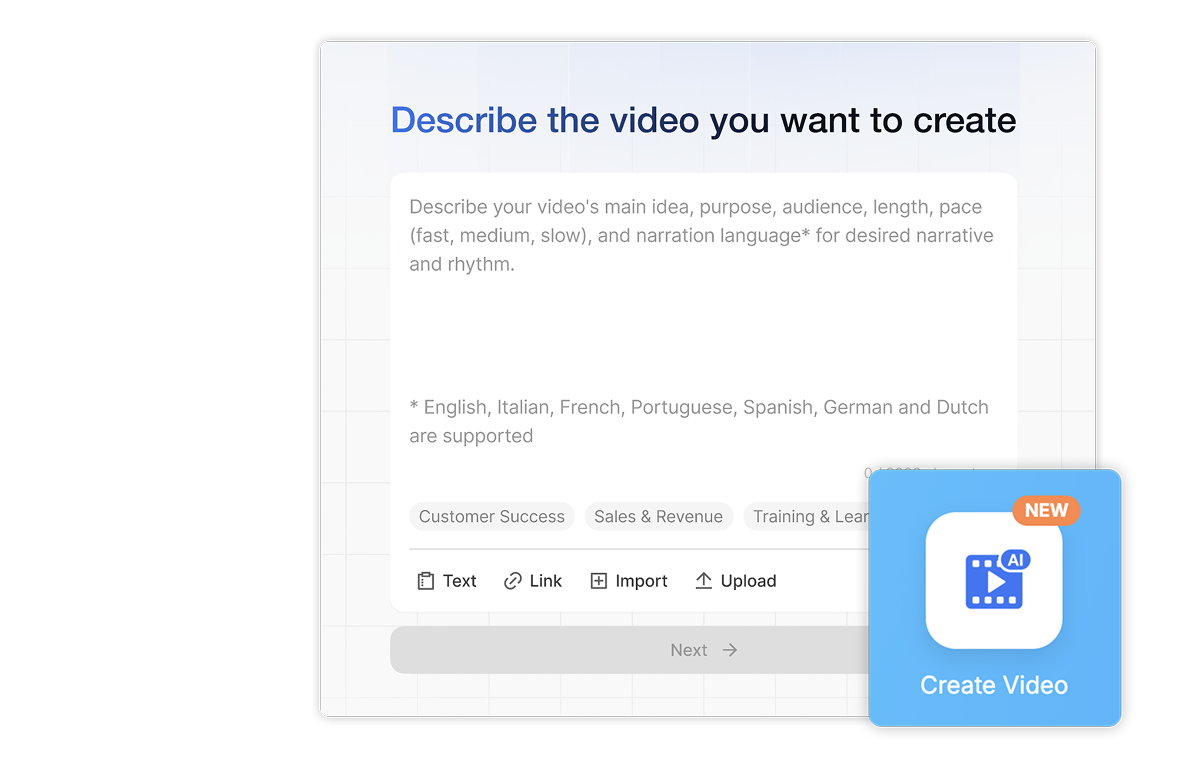Click the Upload arrow icon

[x=703, y=580]
